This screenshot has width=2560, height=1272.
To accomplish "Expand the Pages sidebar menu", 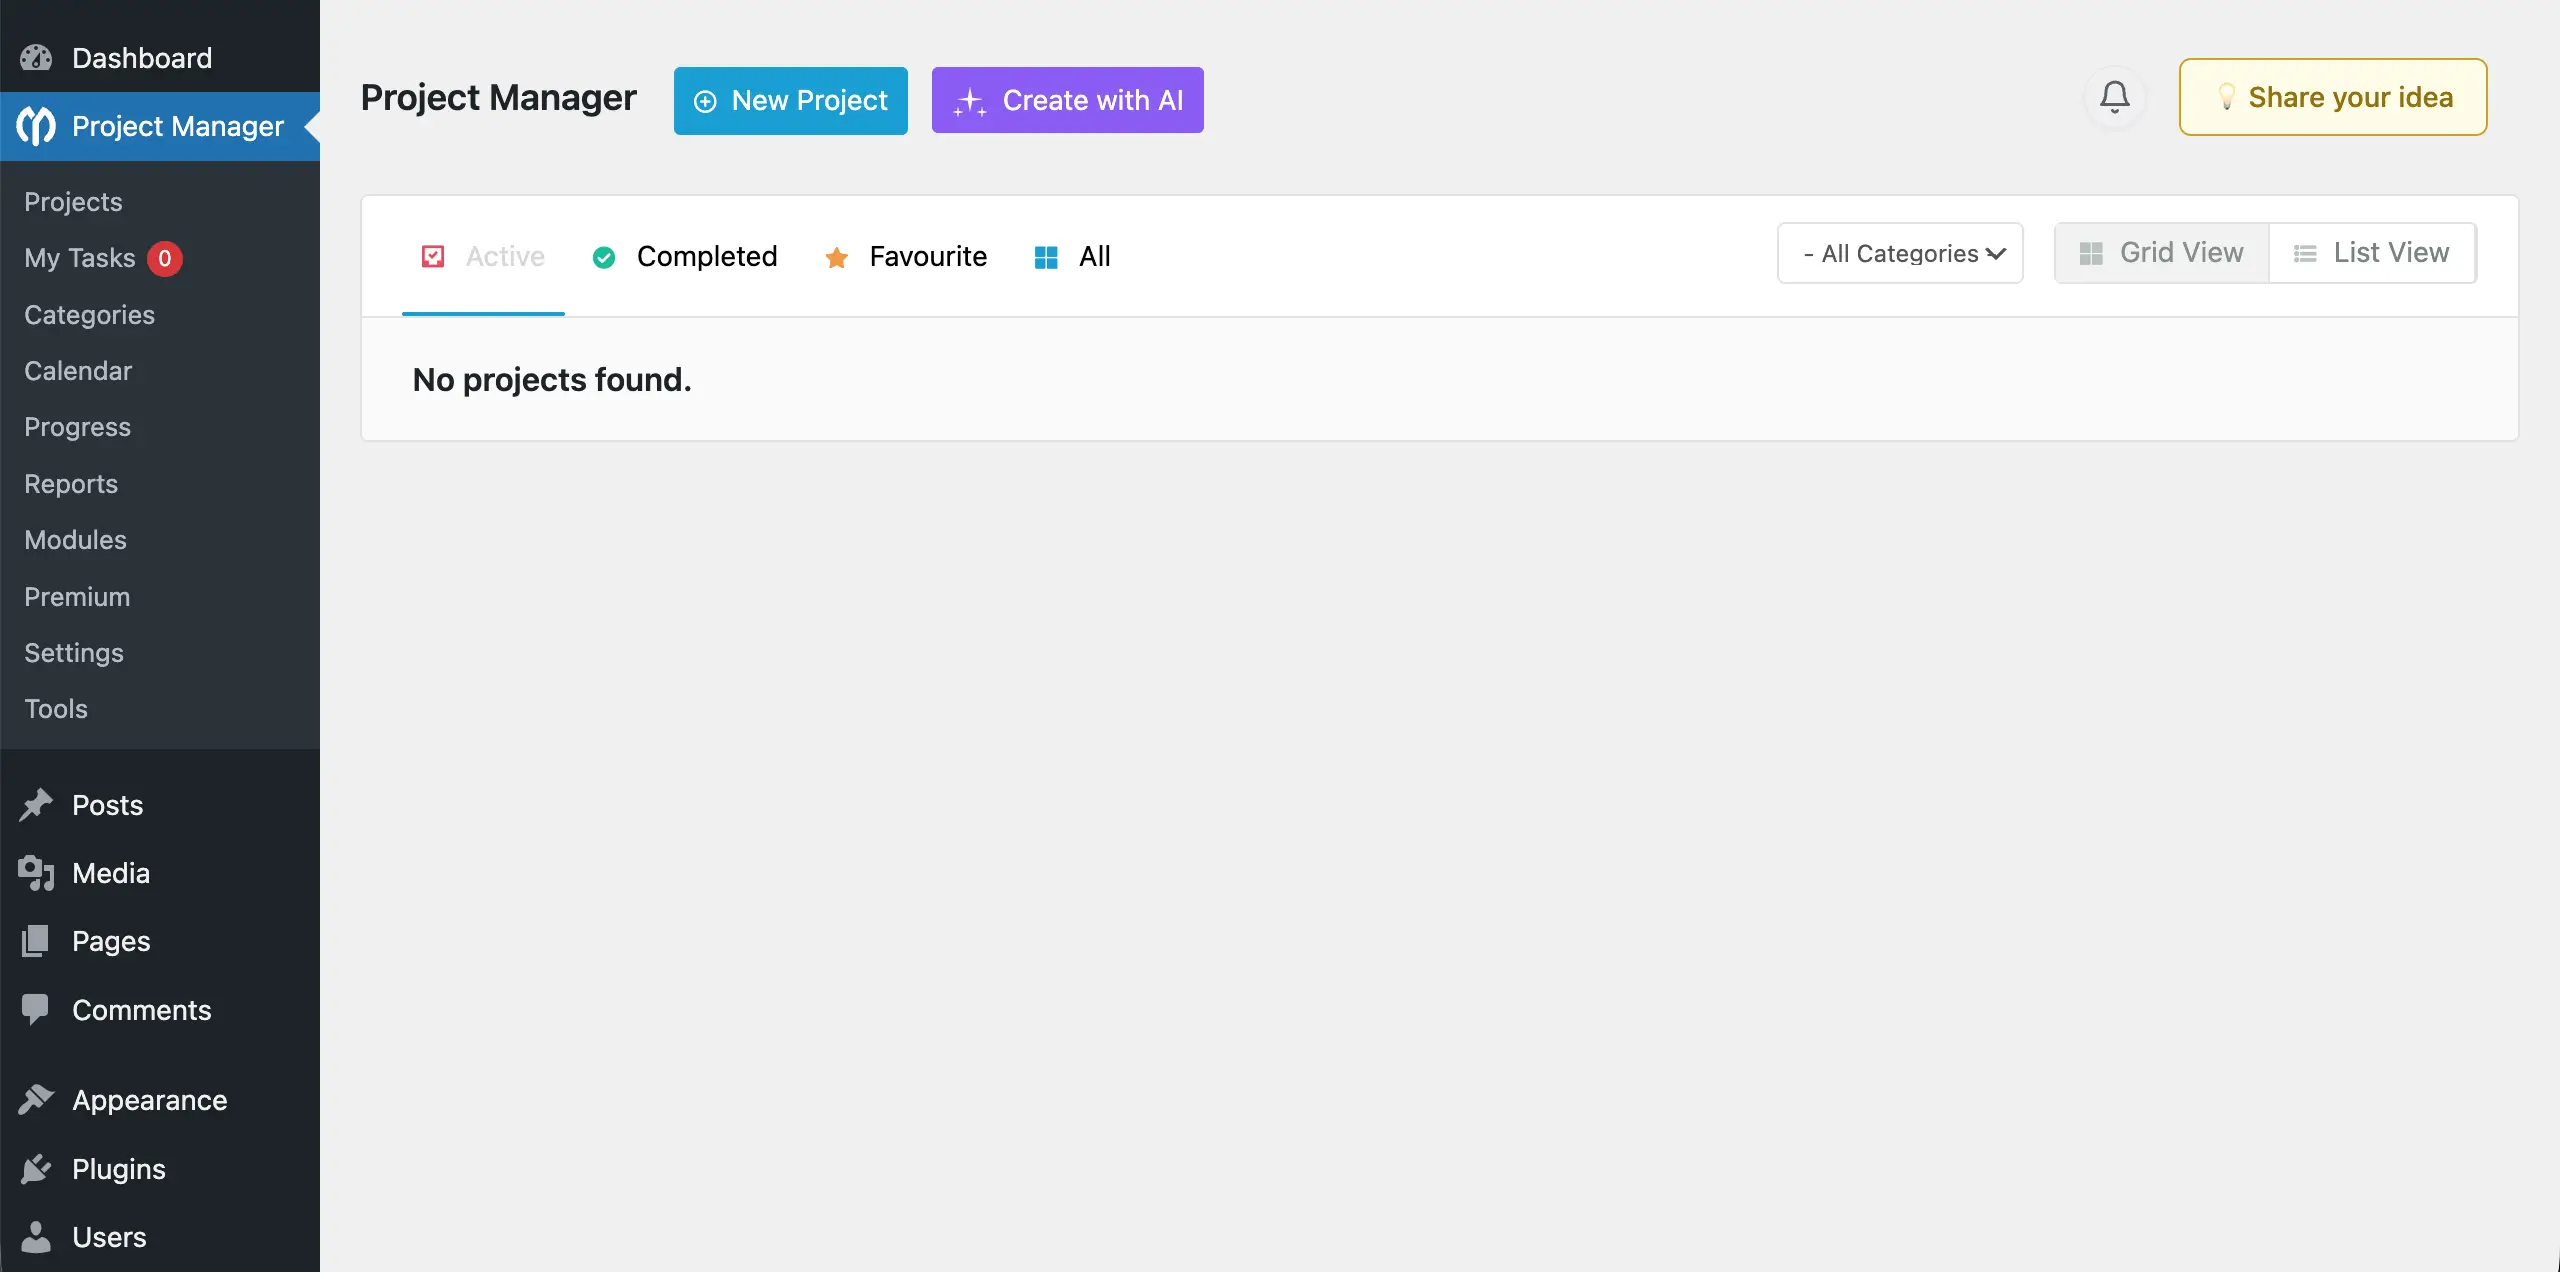I will point(109,941).
